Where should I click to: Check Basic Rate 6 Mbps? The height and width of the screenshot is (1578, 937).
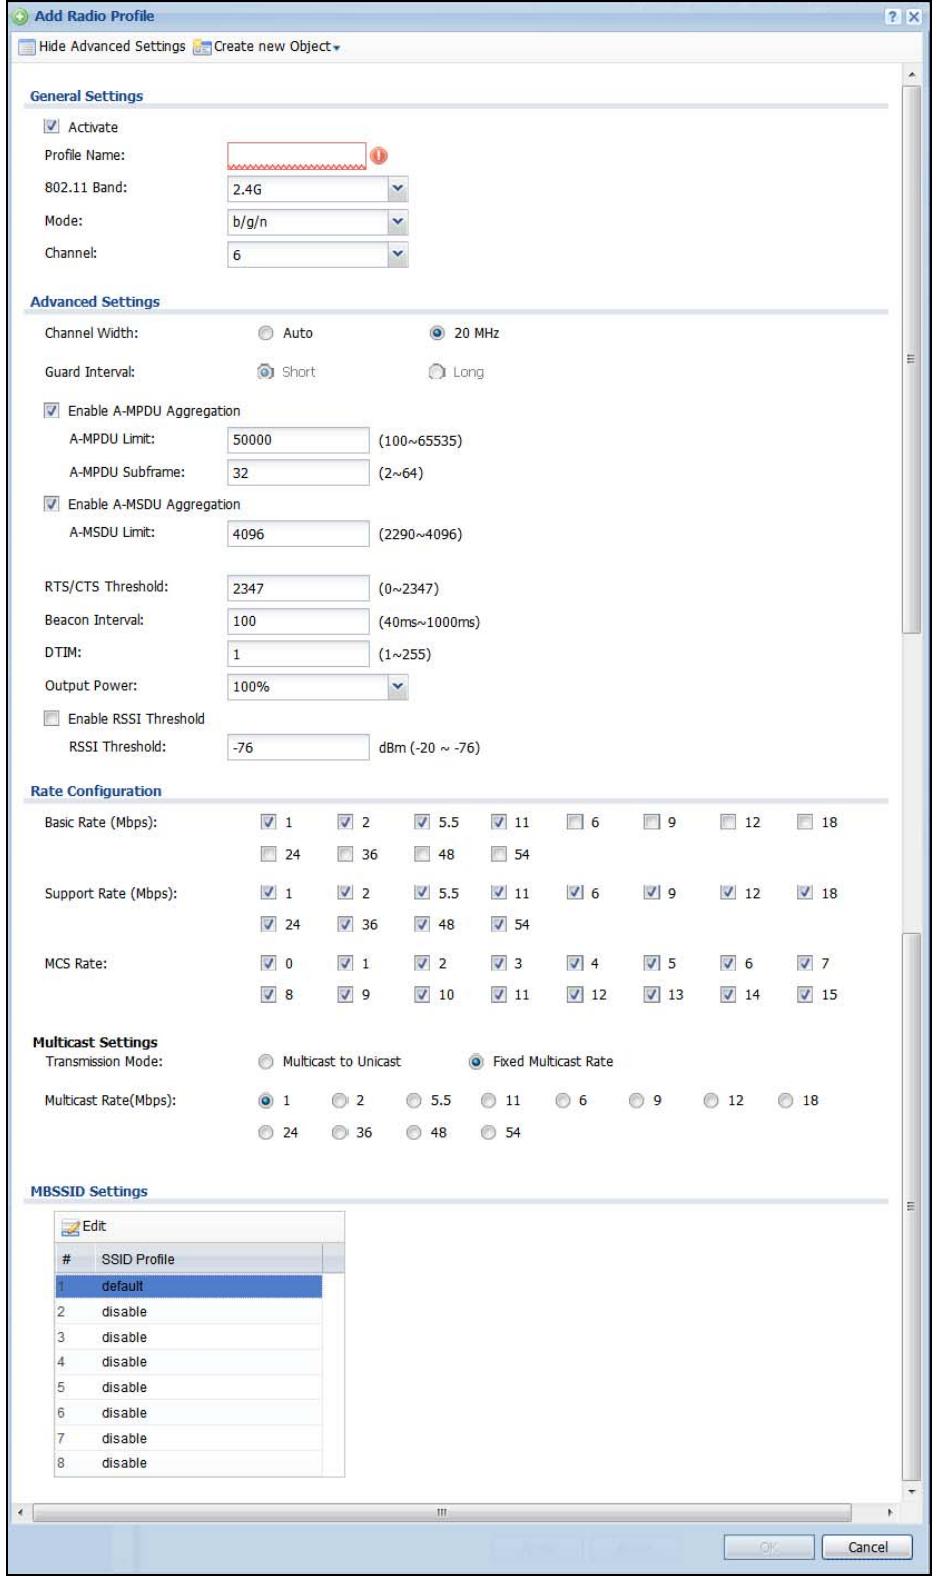575,822
